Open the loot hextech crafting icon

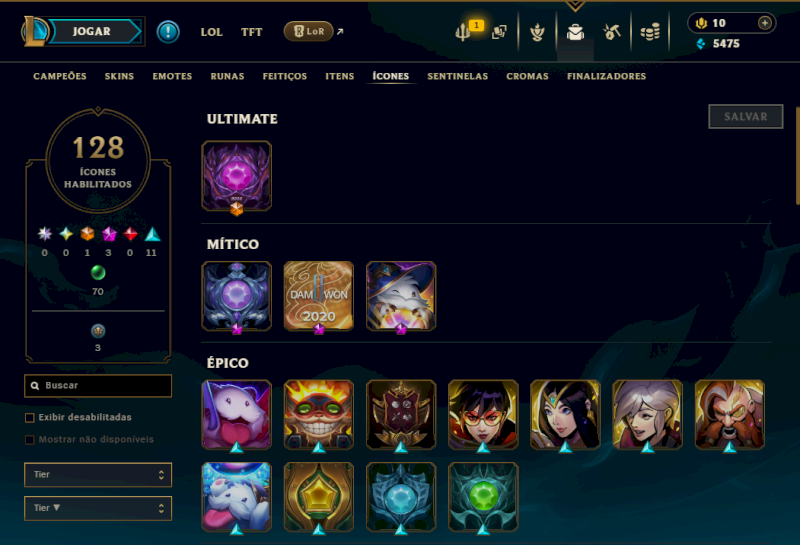coord(612,32)
